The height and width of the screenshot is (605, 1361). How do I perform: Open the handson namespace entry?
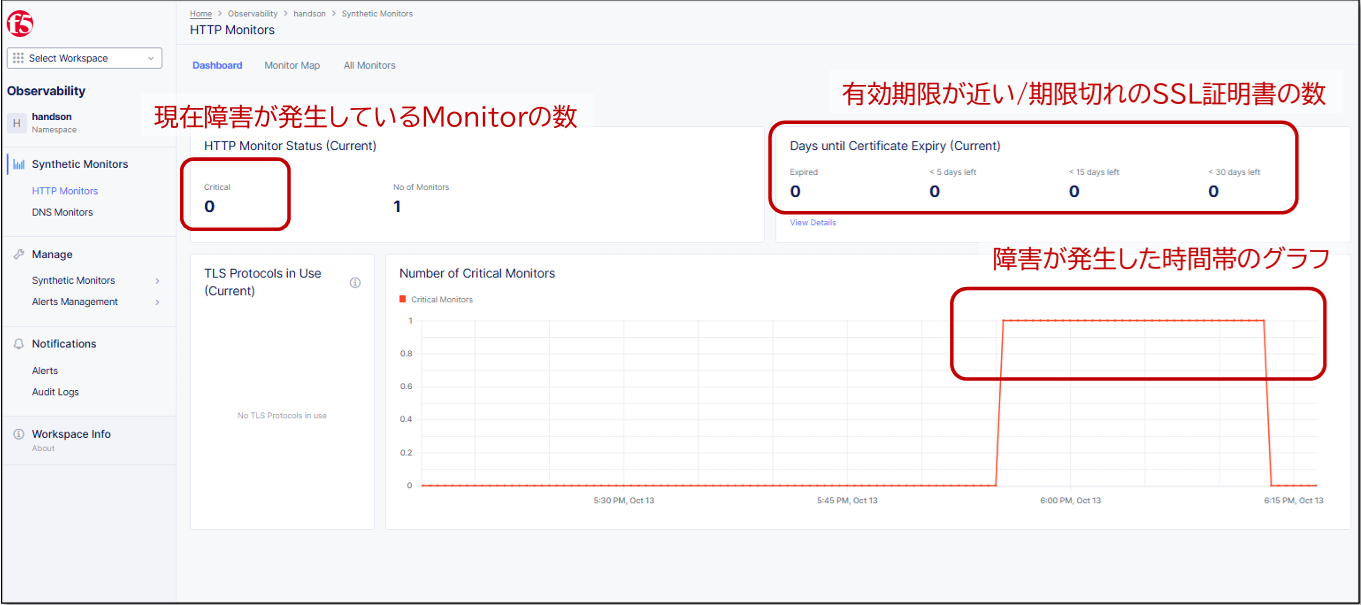click(54, 122)
